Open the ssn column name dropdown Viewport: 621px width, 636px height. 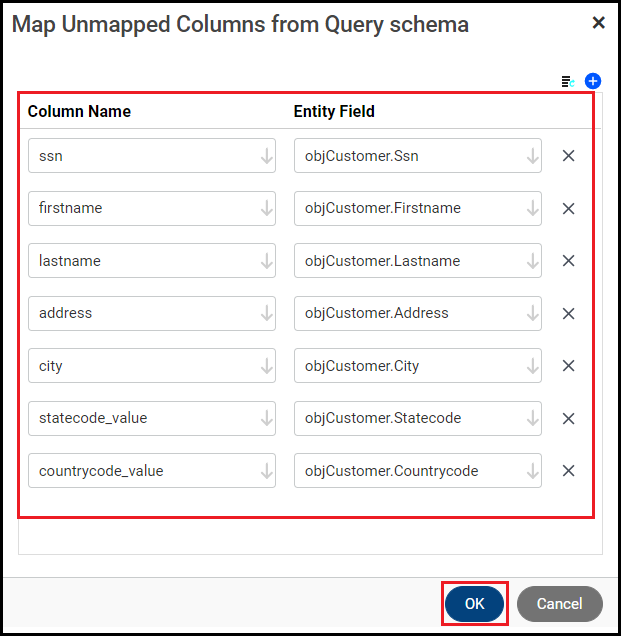point(266,156)
